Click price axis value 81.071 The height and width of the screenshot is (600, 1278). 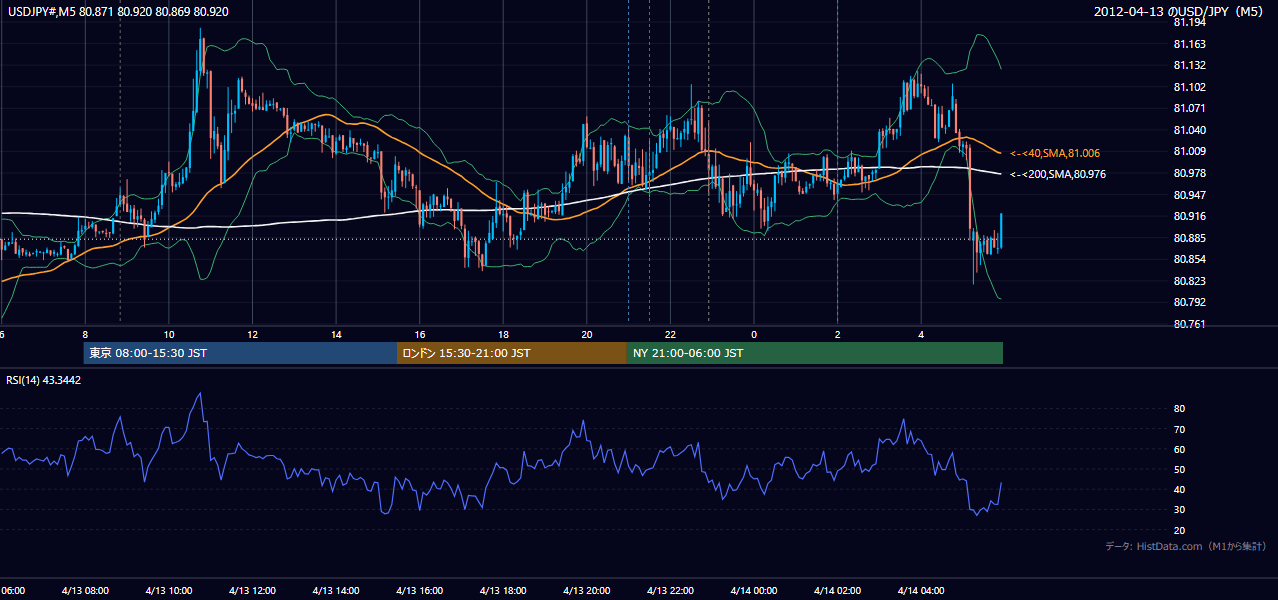pyautogui.click(x=1190, y=108)
